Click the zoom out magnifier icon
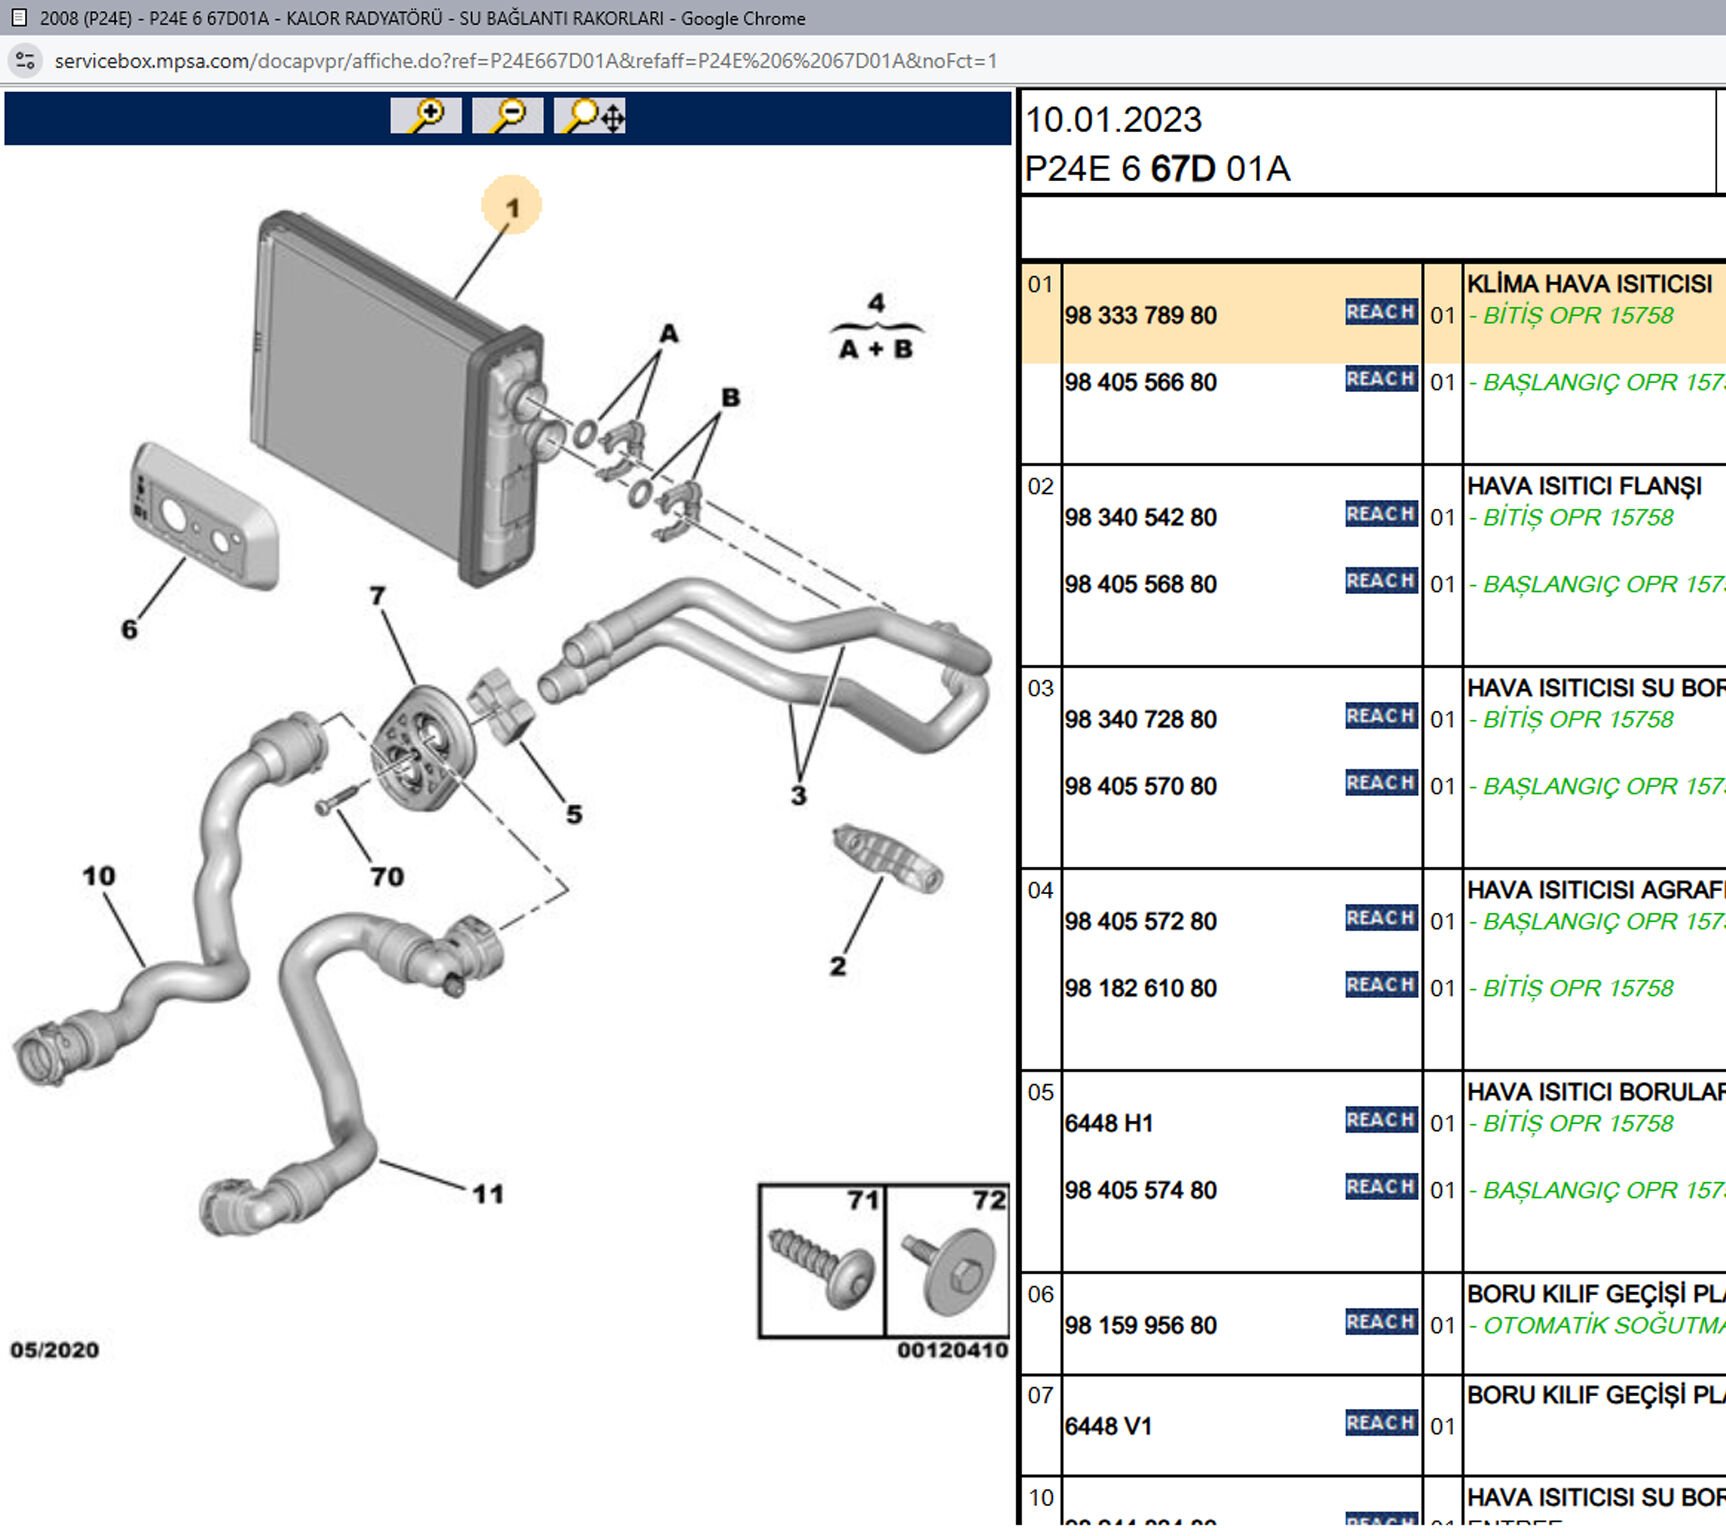The image size is (1726, 1536). click(x=508, y=116)
